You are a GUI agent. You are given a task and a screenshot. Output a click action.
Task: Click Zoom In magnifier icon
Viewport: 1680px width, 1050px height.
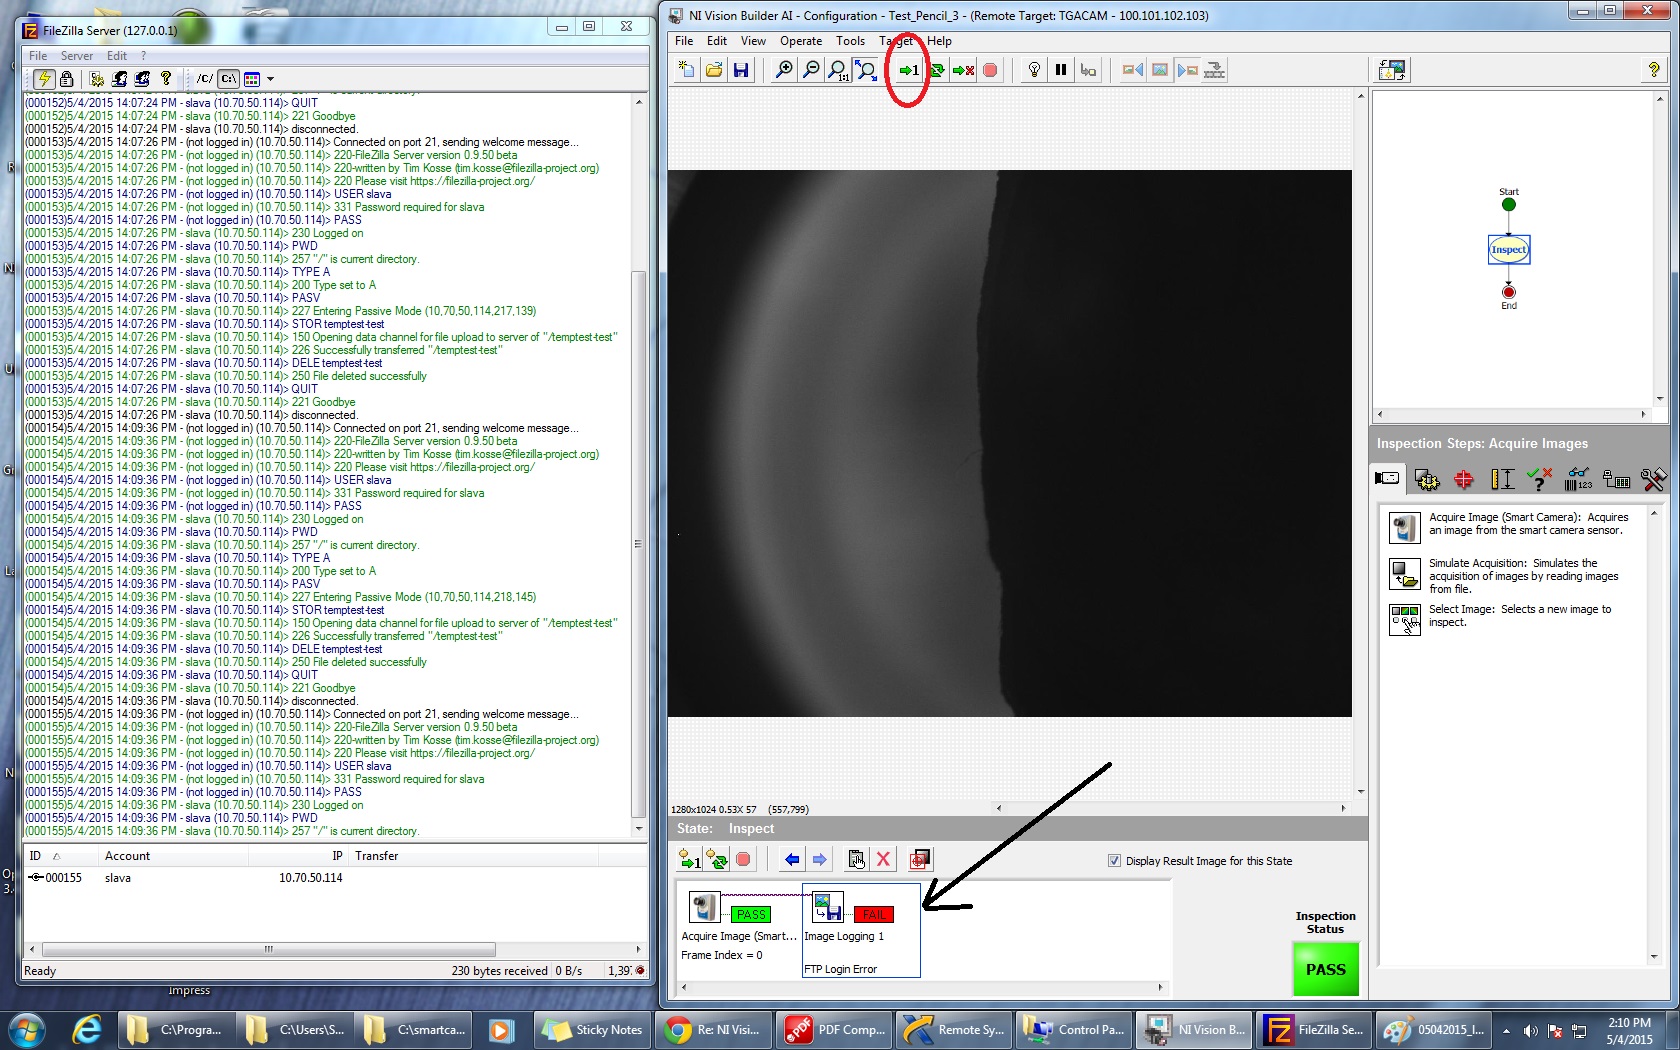coord(784,70)
